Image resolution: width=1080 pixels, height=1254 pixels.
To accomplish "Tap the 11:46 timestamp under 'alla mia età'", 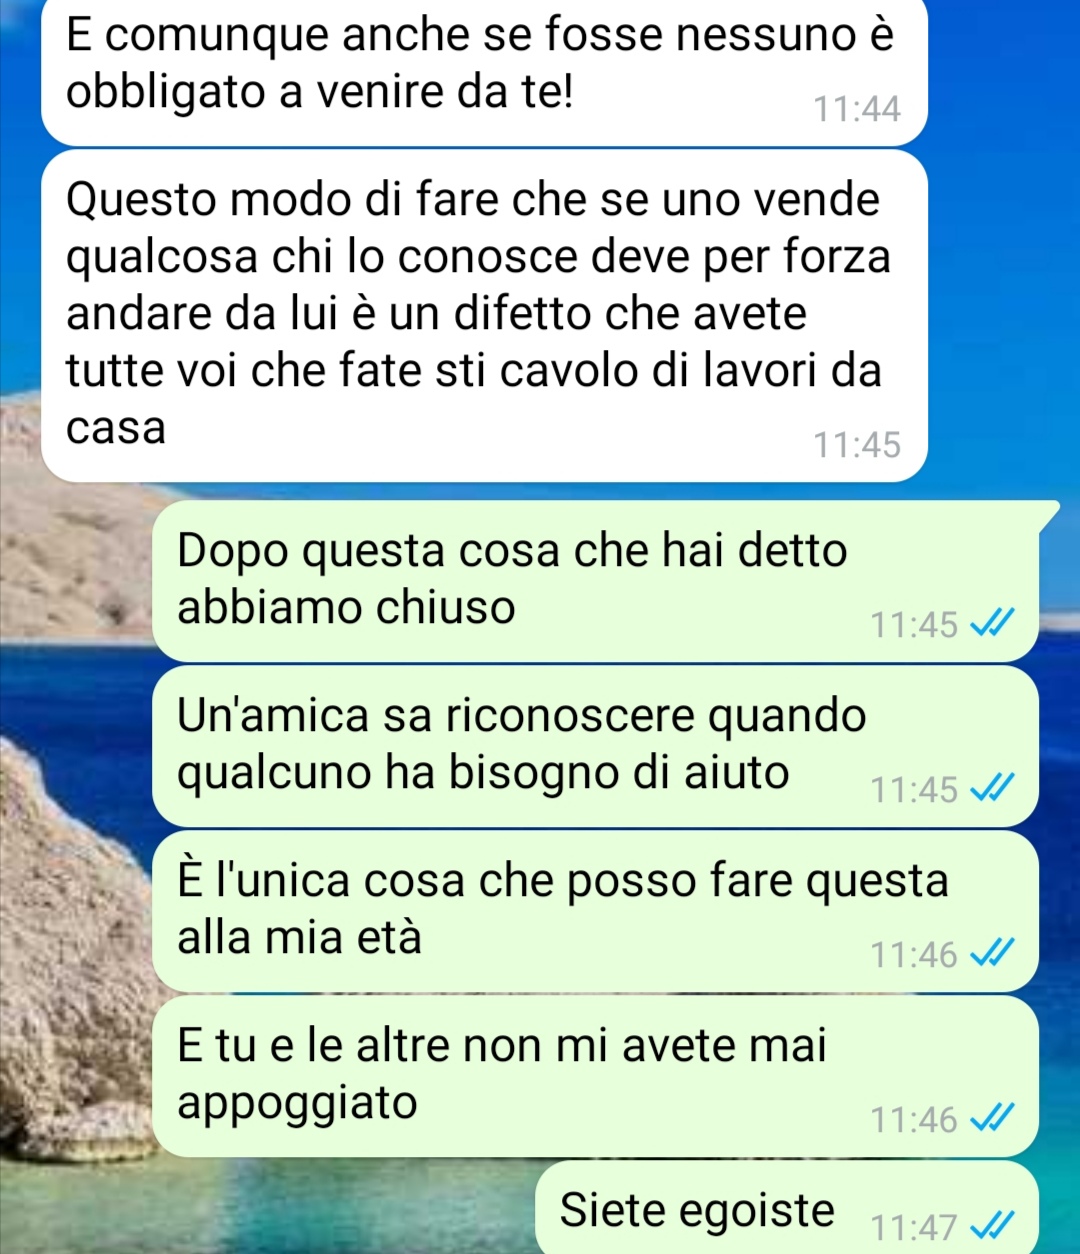I will [x=914, y=955].
